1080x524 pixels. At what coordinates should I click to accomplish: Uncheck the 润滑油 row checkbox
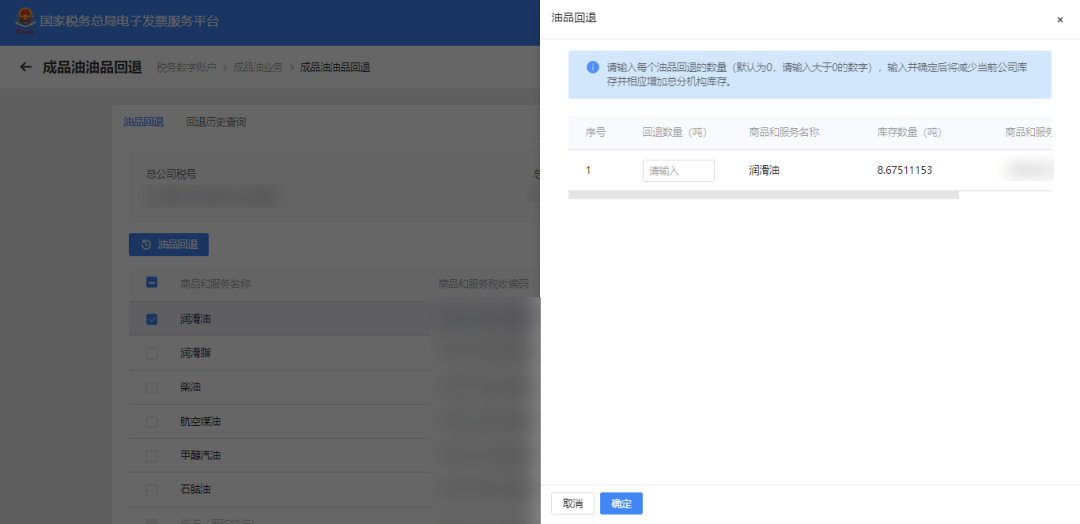(152, 319)
